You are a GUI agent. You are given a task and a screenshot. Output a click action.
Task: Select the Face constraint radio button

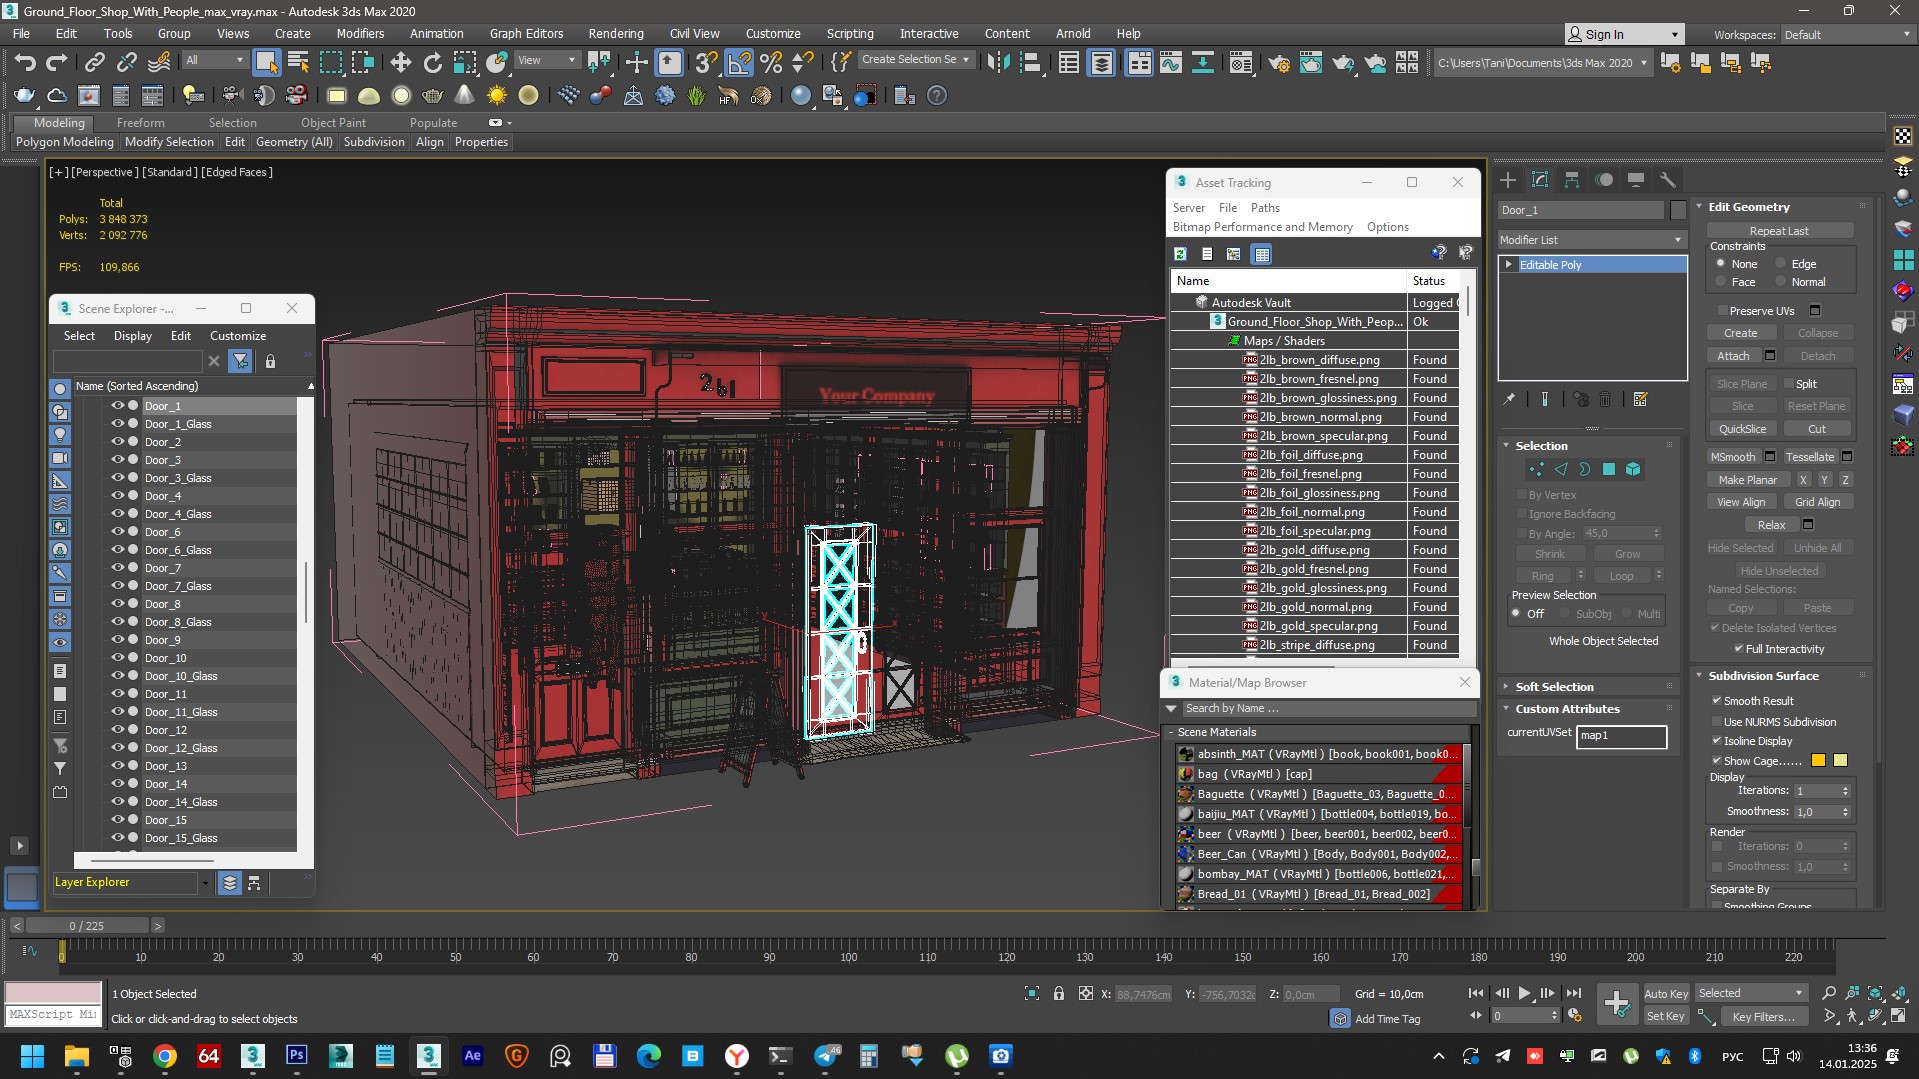1721,282
